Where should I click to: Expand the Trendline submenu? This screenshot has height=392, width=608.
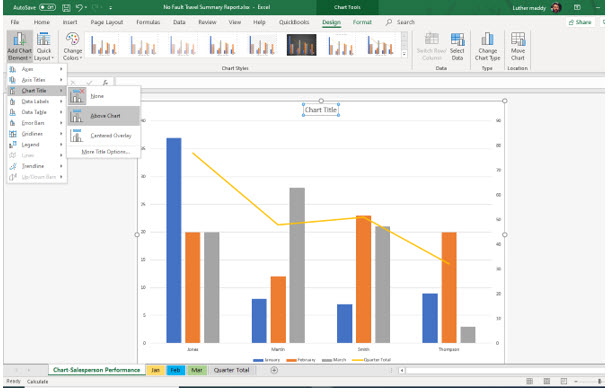(x=36, y=166)
